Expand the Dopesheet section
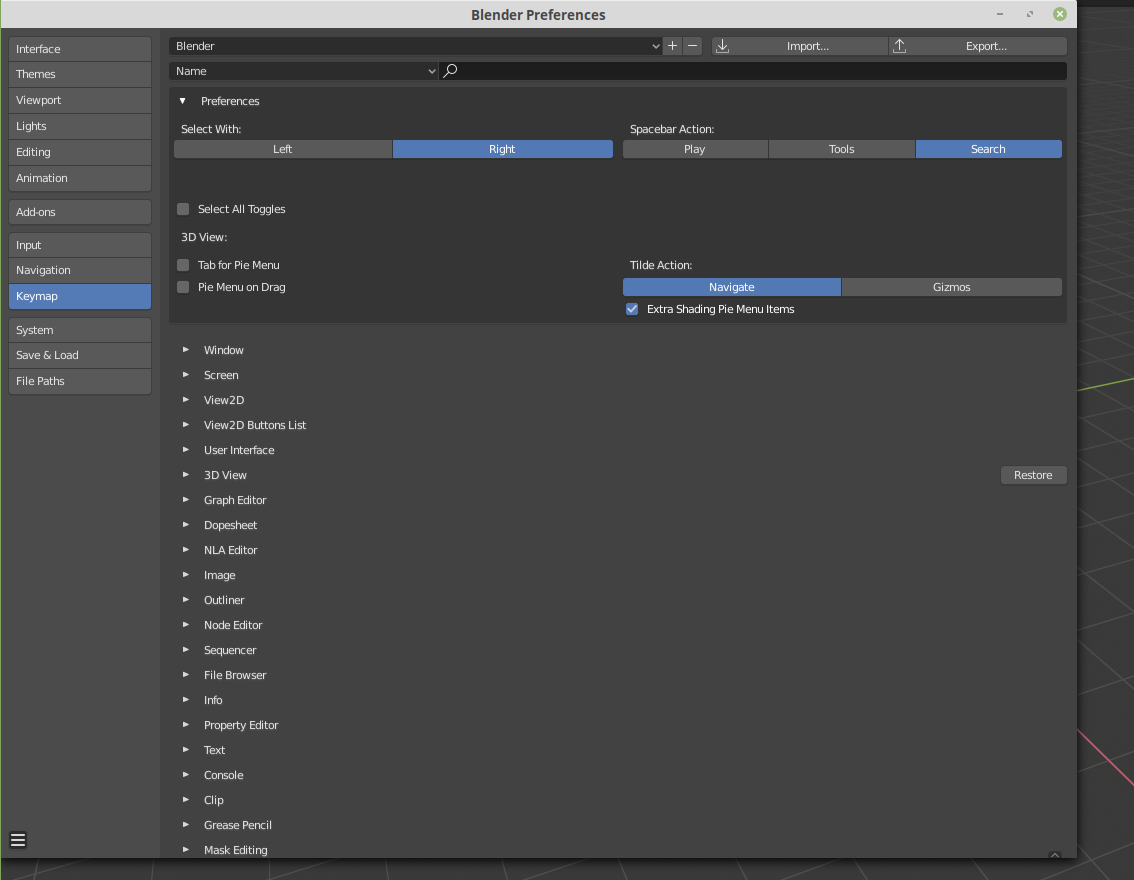The image size is (1134, 880). tap(186, 525)
